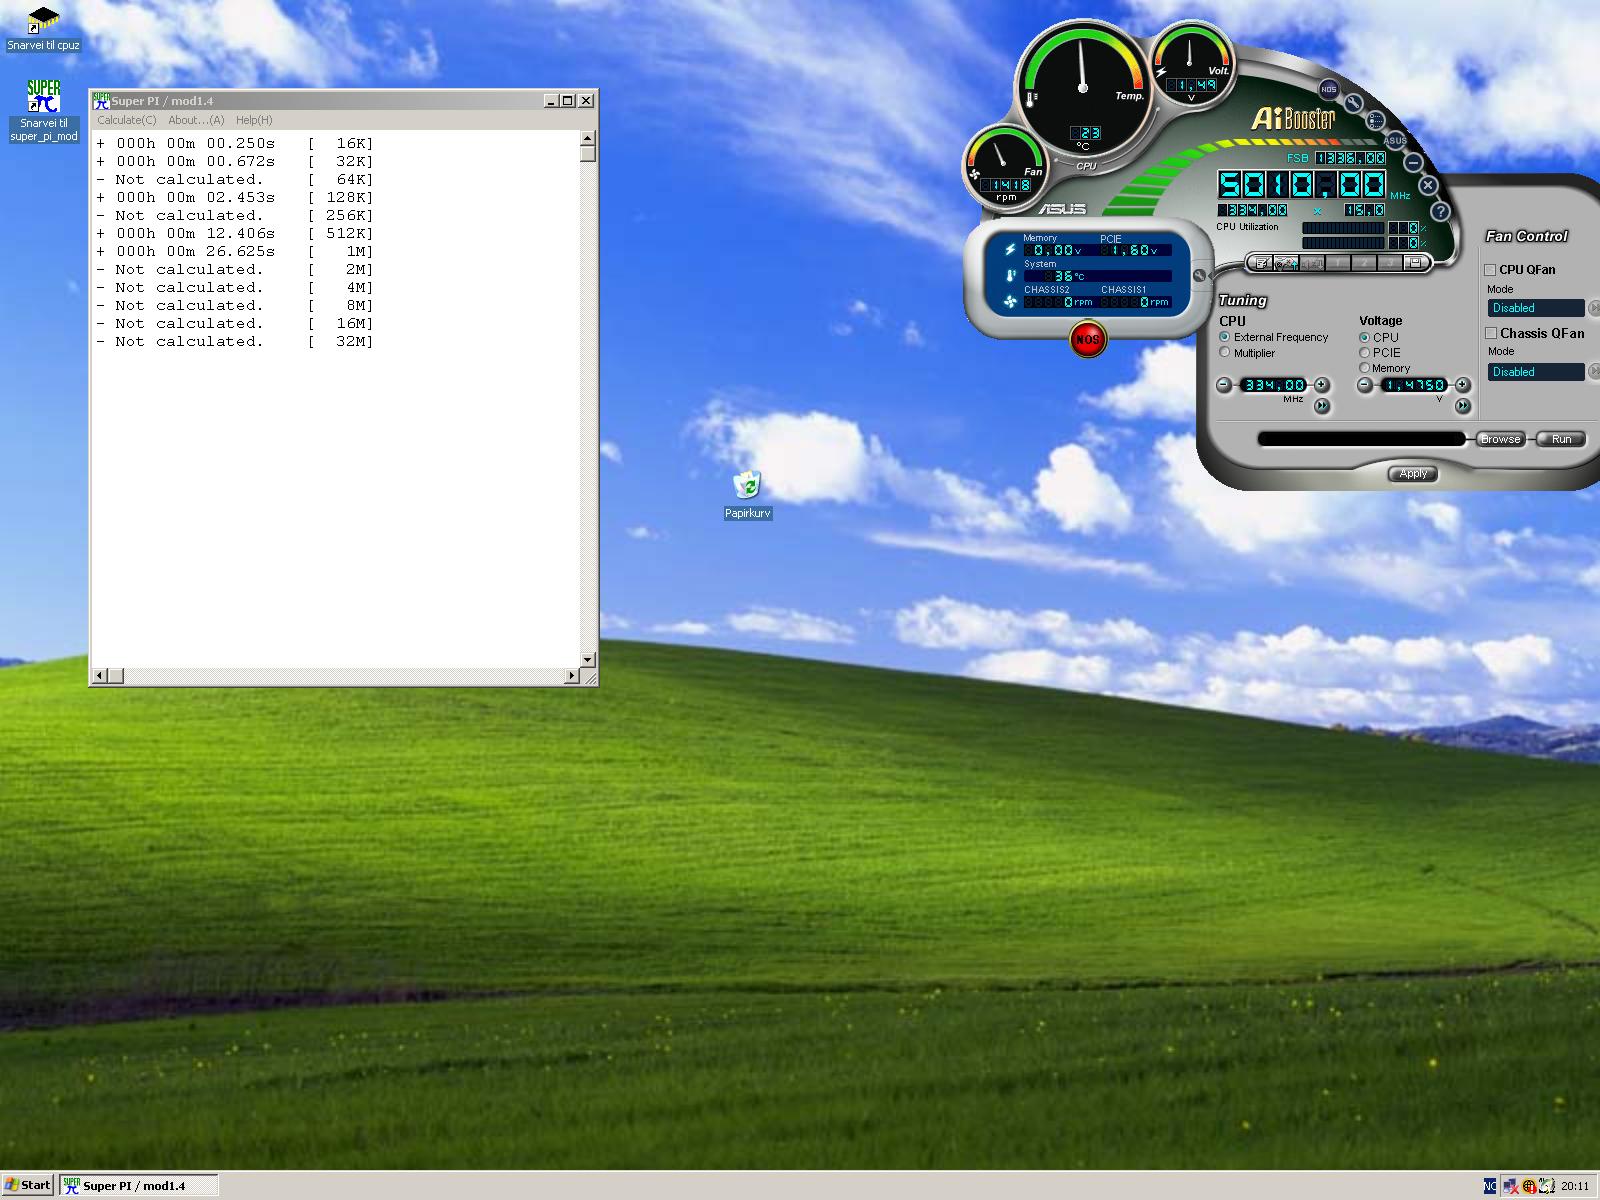
Task: Open Help(H) menu in Super PI
Action: pos(254,120)
